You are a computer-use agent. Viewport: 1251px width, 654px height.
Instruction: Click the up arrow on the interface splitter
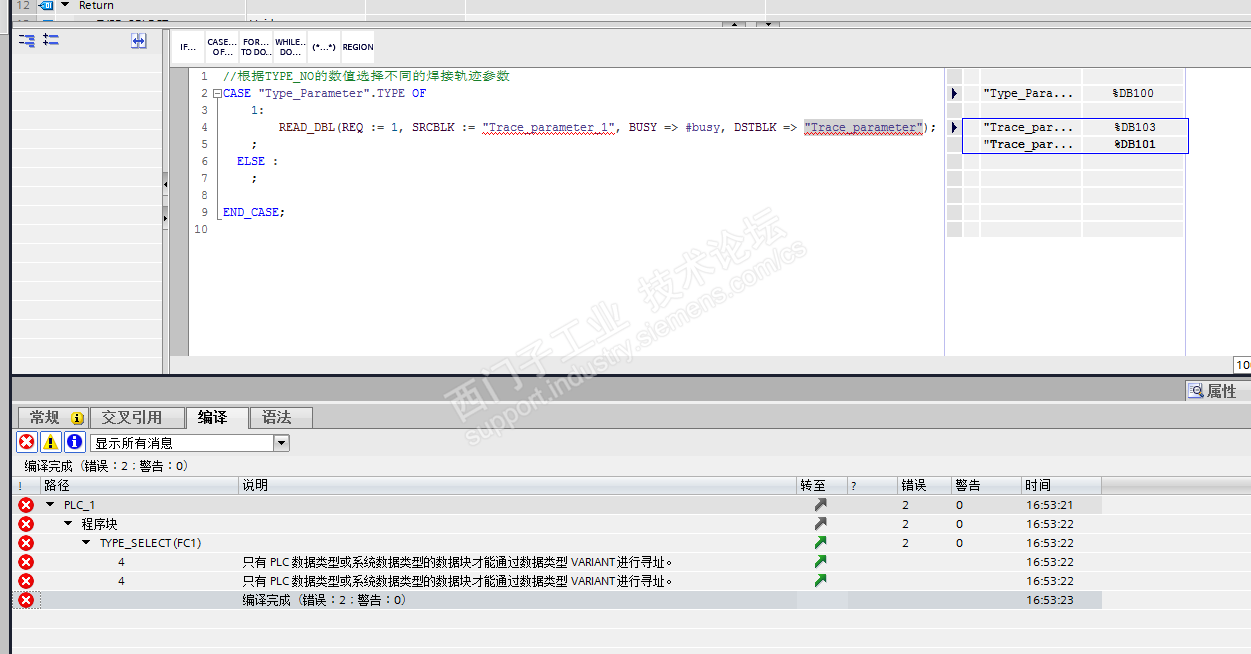735,24
